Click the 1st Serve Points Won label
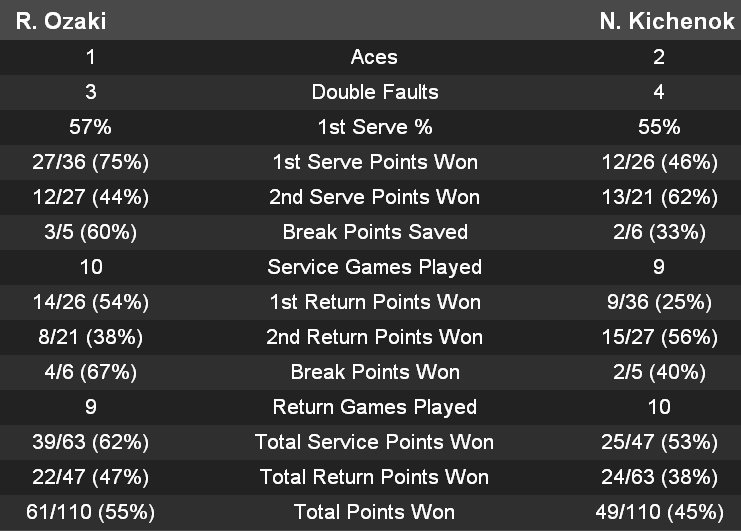 (374, 162)
